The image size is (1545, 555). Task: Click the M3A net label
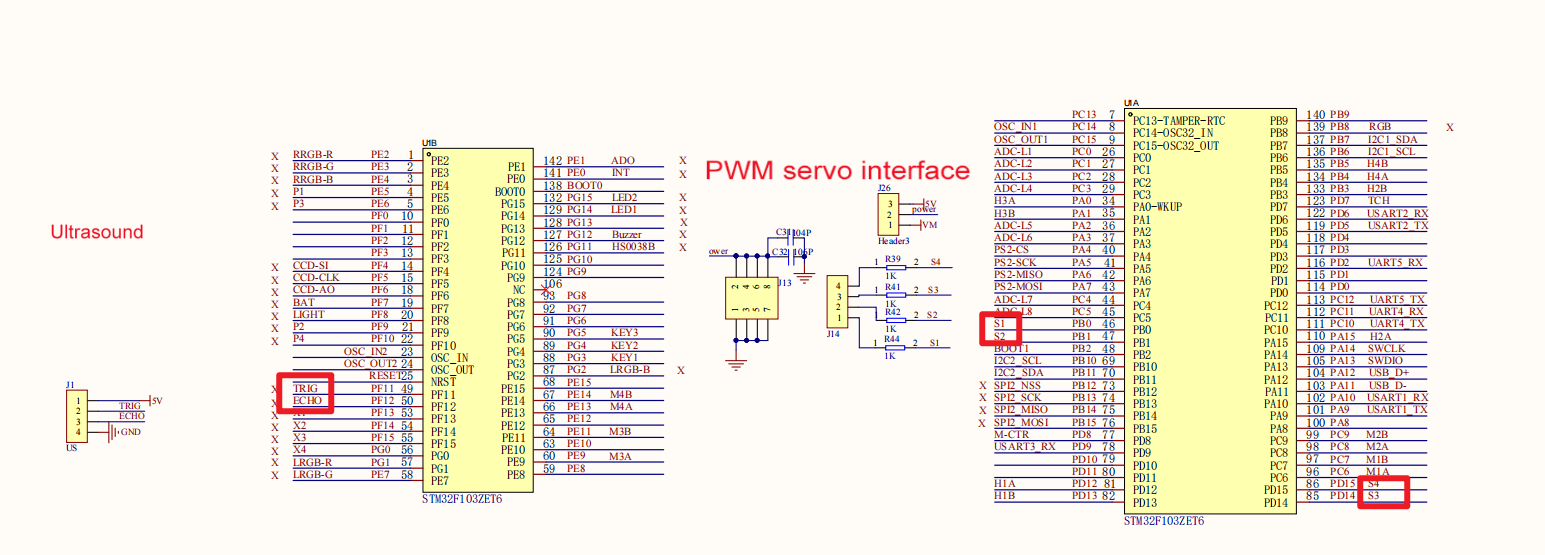tap(621, 456)
